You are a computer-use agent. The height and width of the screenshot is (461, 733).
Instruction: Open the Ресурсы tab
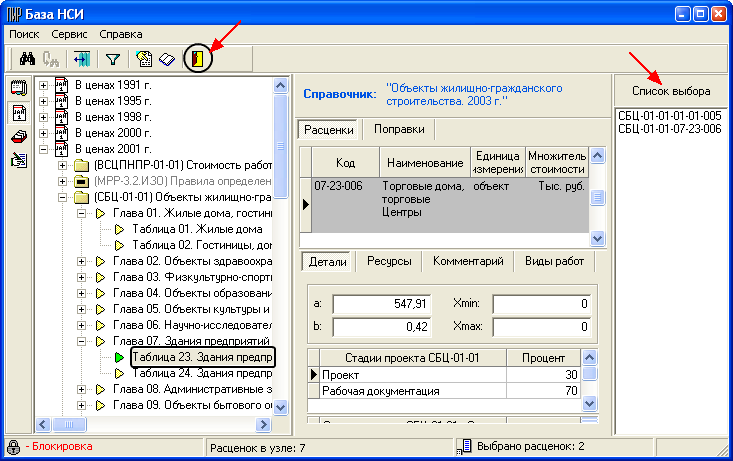[388, 261]
